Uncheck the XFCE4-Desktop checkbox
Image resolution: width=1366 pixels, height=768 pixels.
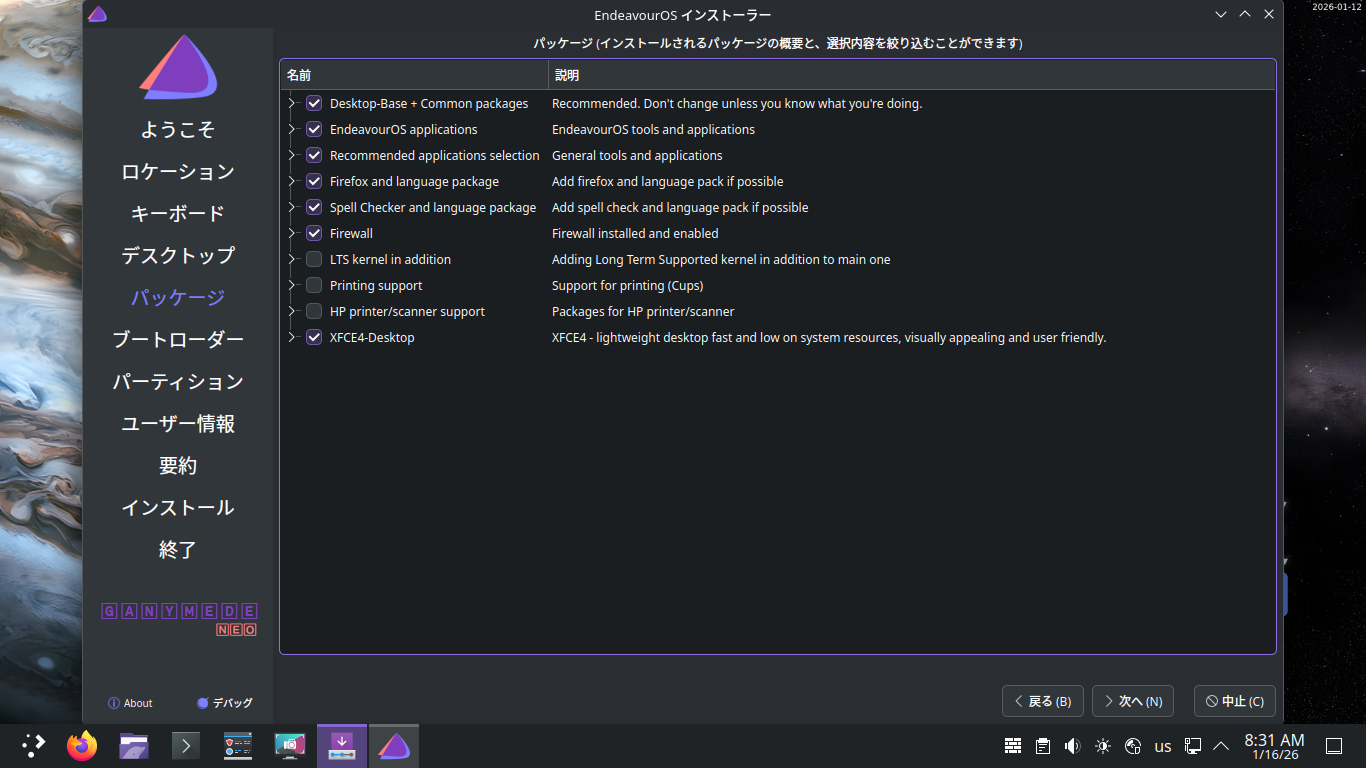[314, 337]
